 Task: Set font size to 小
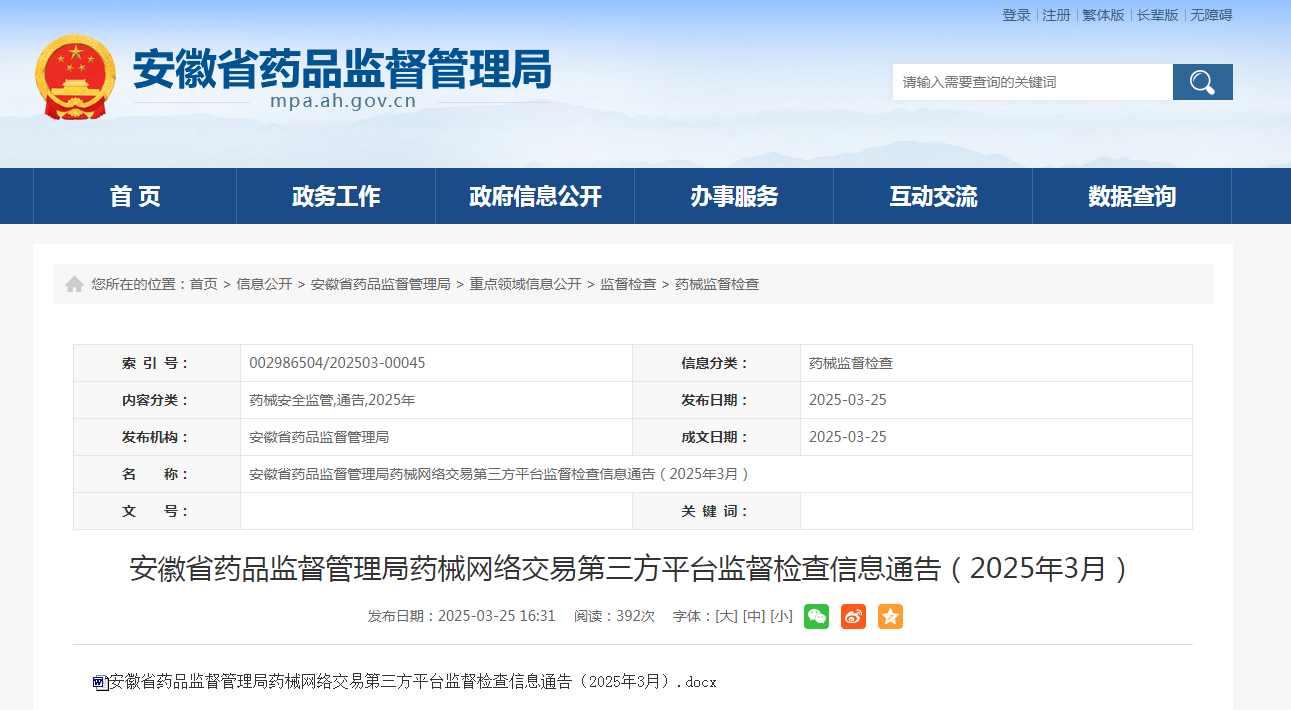pyautogui.click(x=781, y=616)
